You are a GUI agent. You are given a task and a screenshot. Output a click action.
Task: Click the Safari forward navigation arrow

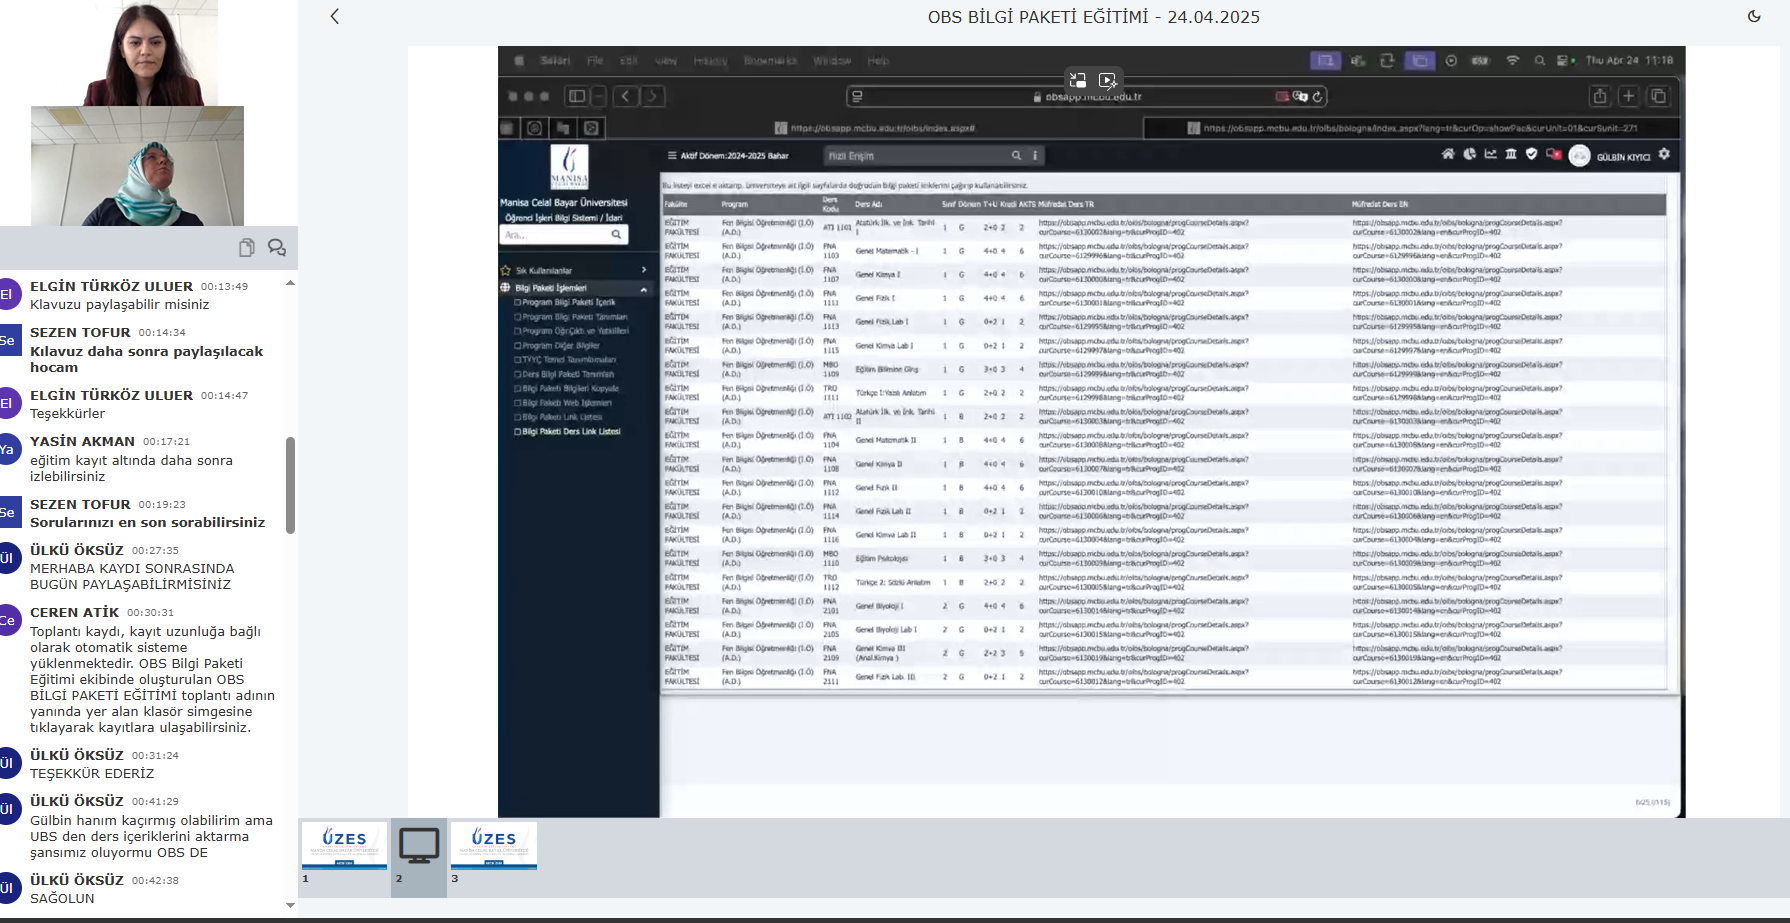(x=652, y=96)
